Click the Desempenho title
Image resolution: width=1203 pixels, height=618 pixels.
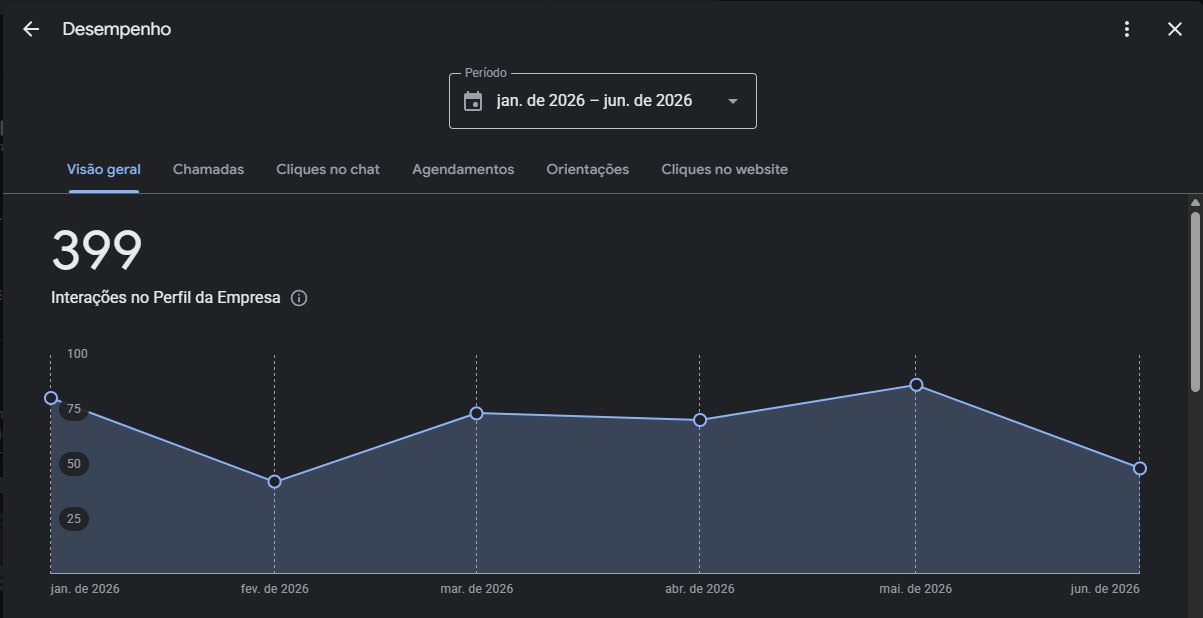117,29
